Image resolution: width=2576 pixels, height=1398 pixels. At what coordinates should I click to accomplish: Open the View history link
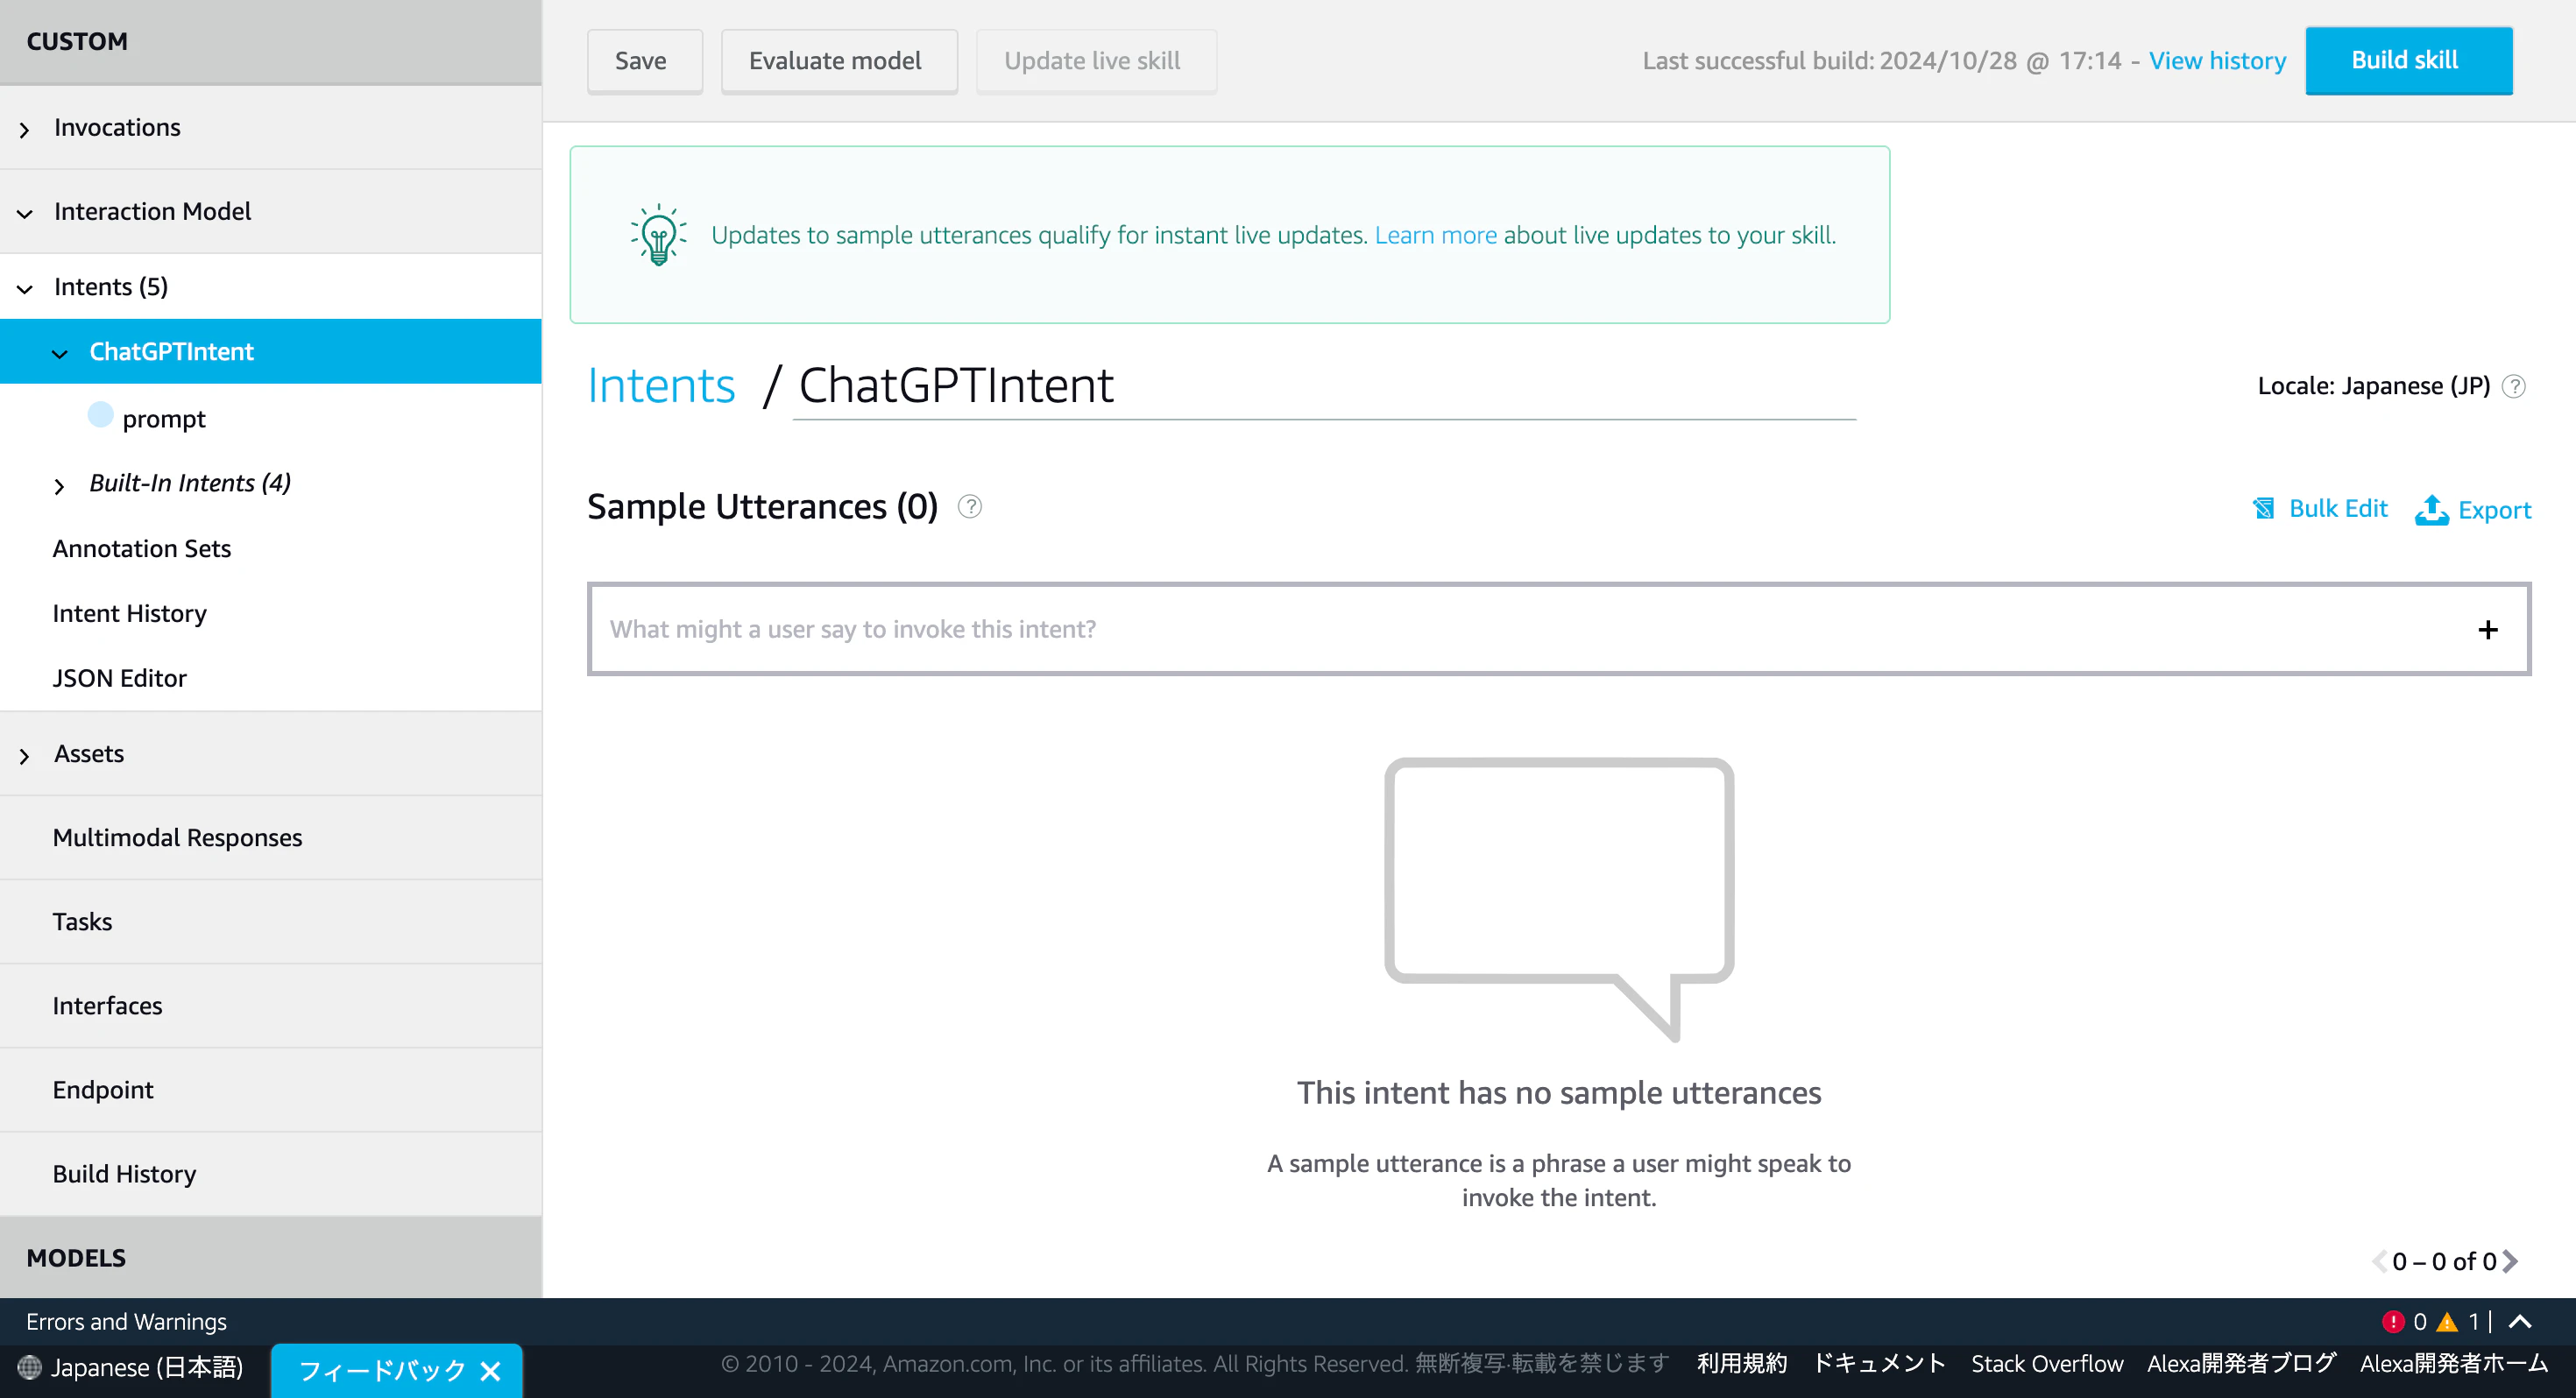pyautogui.click(x=2217, y=61)
